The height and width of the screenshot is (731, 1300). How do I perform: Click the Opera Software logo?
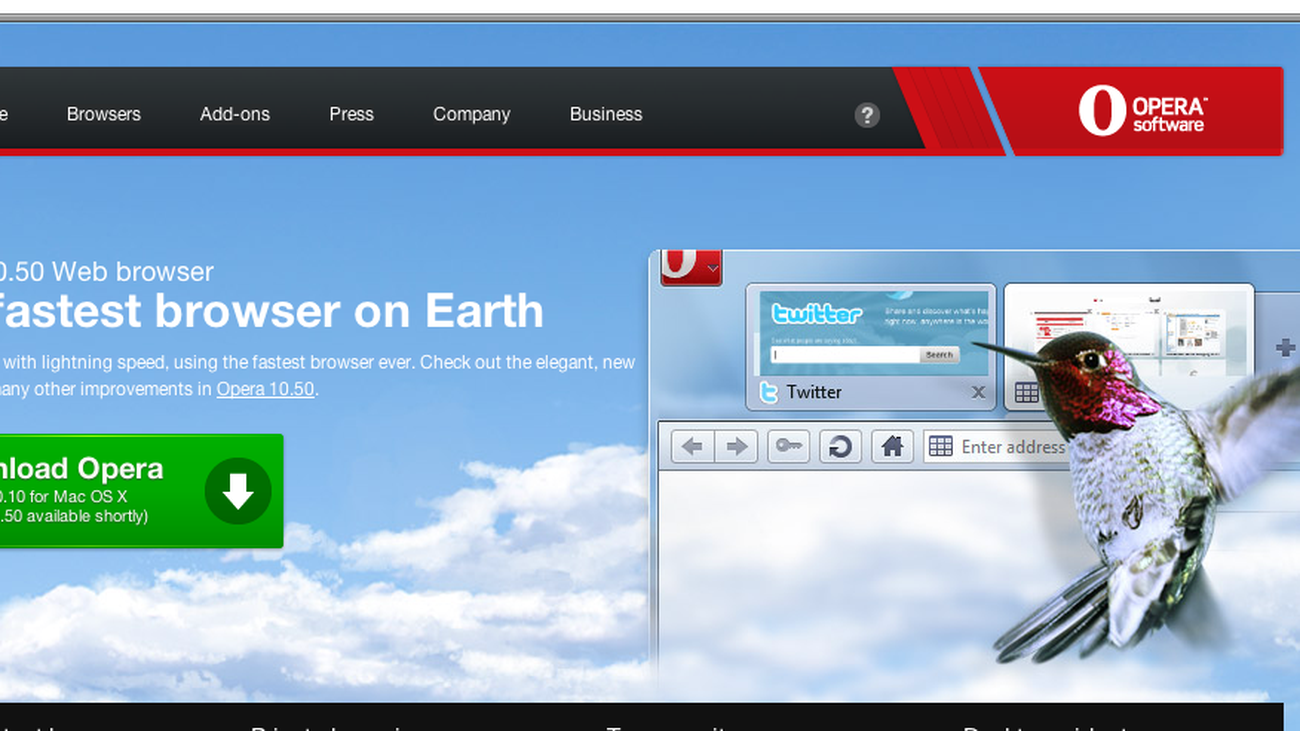click(1141, 111)
